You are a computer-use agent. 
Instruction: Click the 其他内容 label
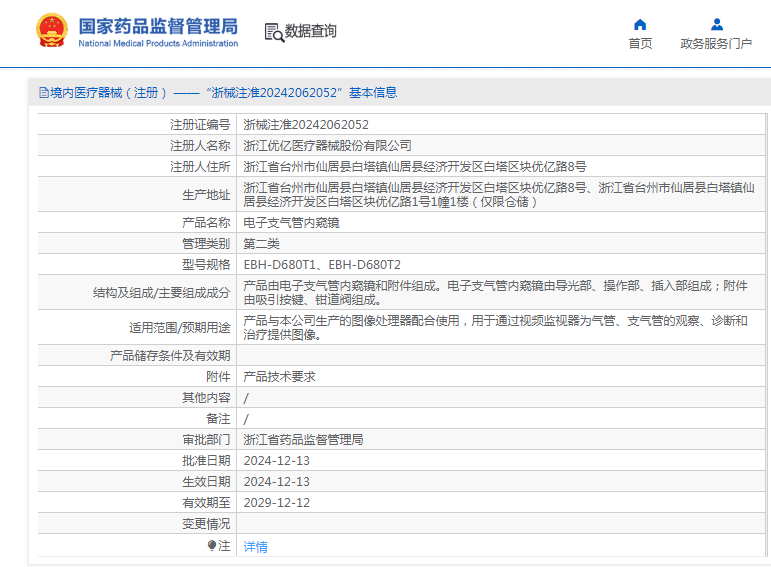coord(206,397)
